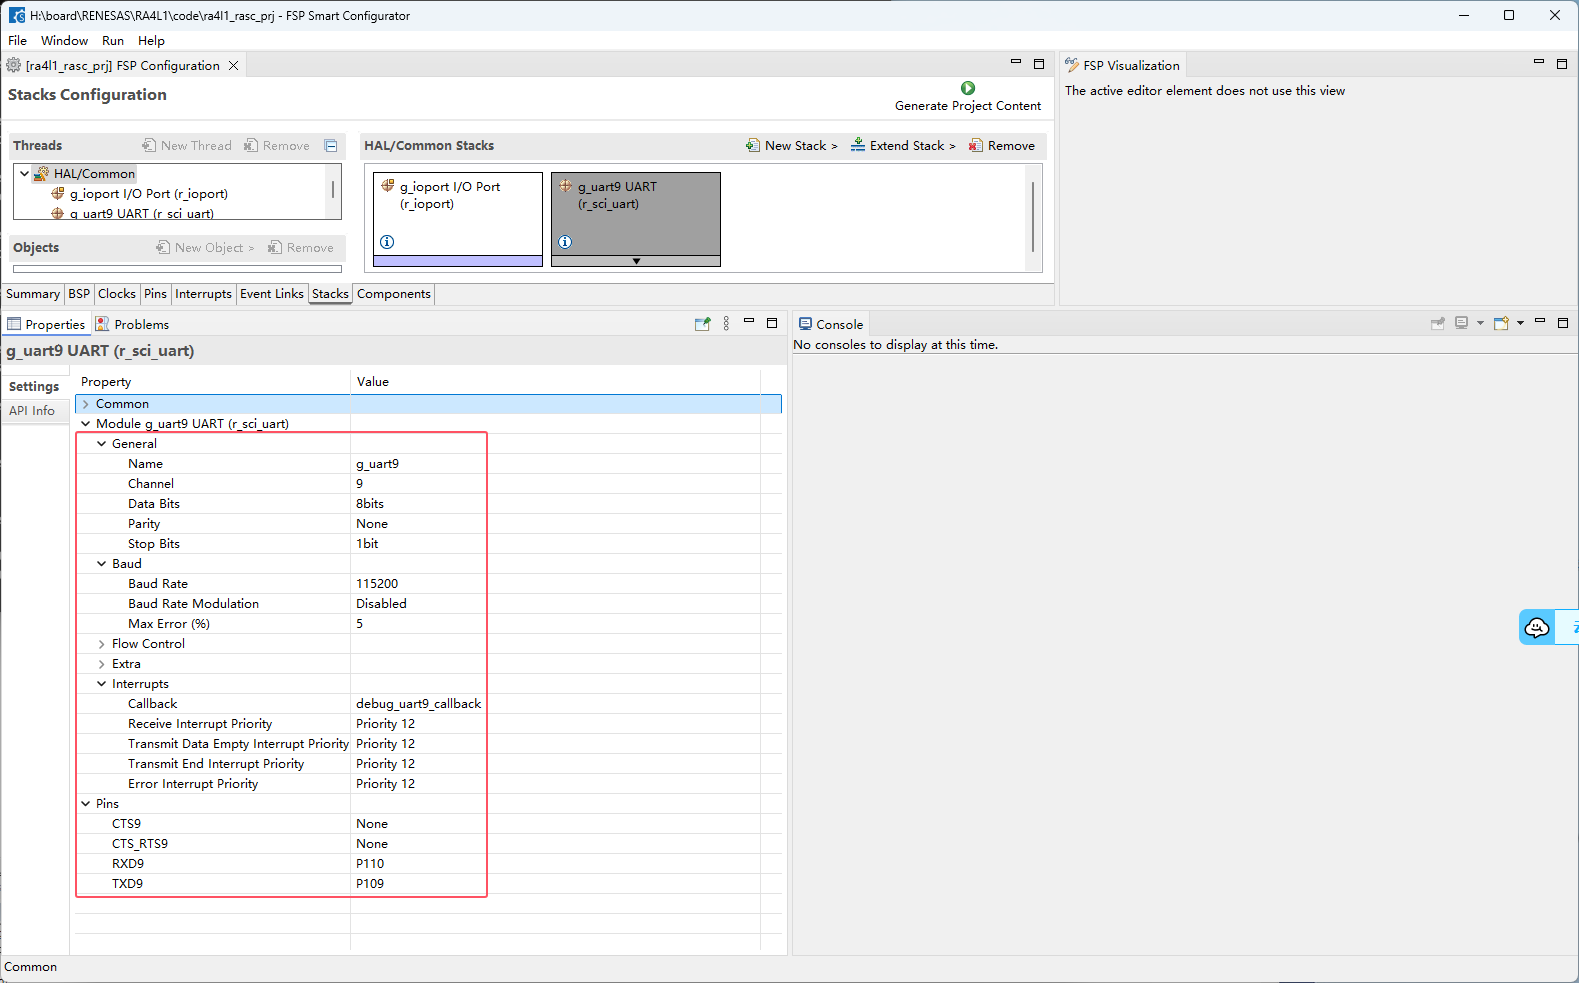1579x983 pixels.
Task: Collapse all threads using the minus-box icon
Action: click(x=331, y=146)
